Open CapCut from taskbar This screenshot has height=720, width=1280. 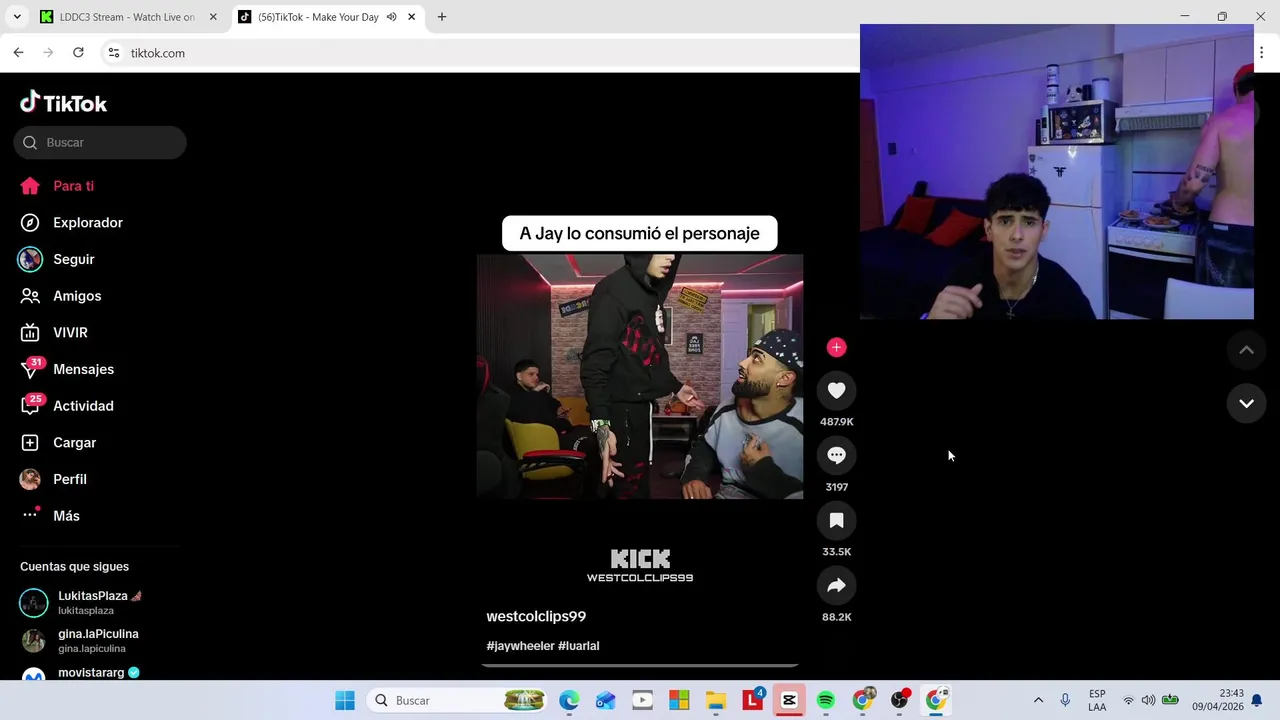click(789, 701)
